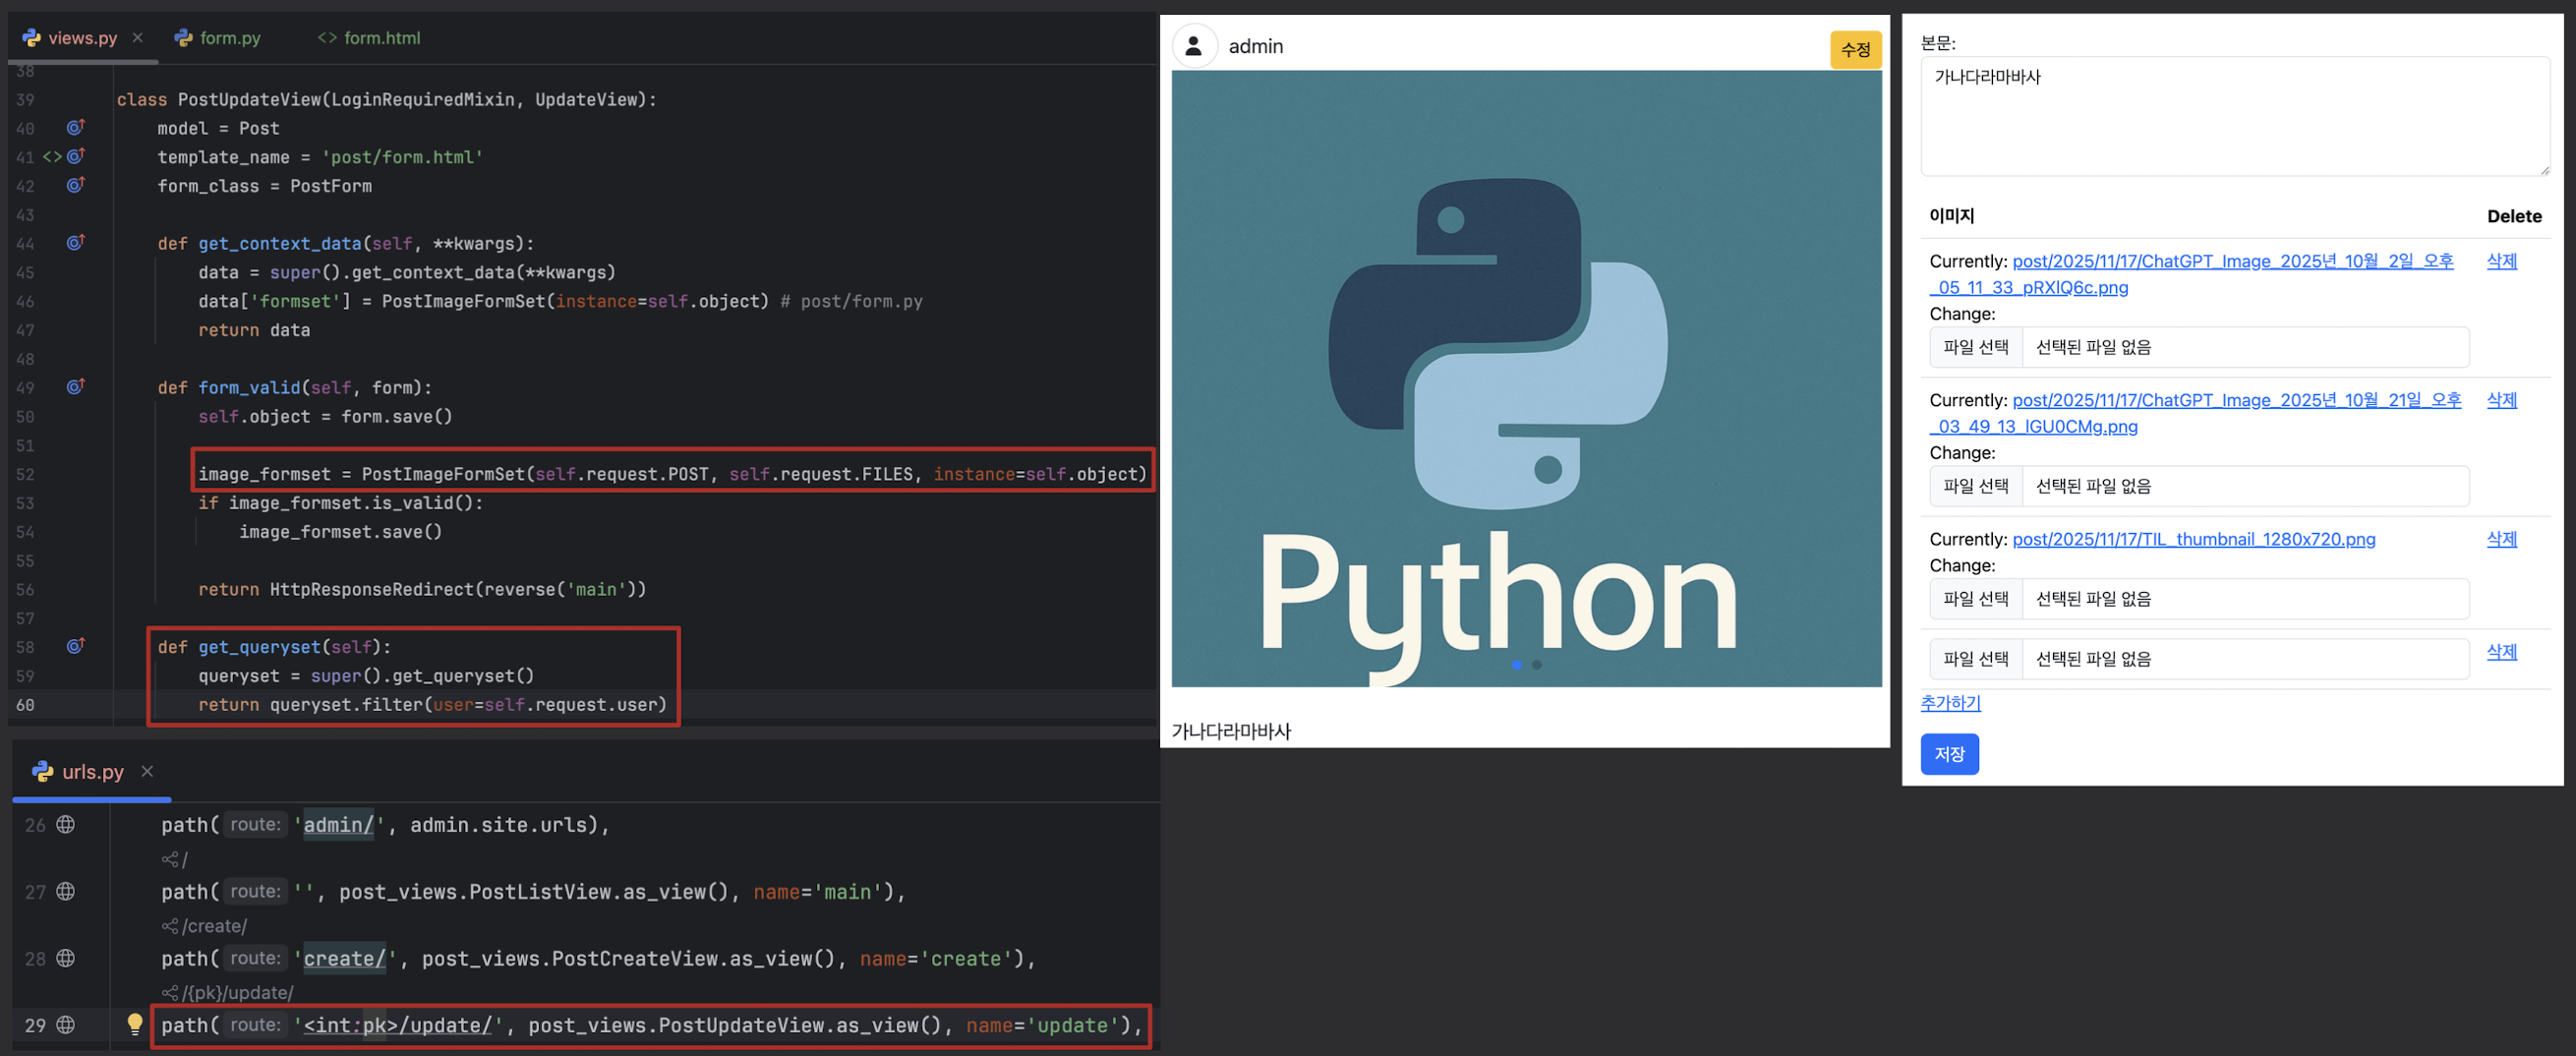Click into the 본문 text area
The height and width of the screenshot is (1056, 2576).
(2235, 116)
